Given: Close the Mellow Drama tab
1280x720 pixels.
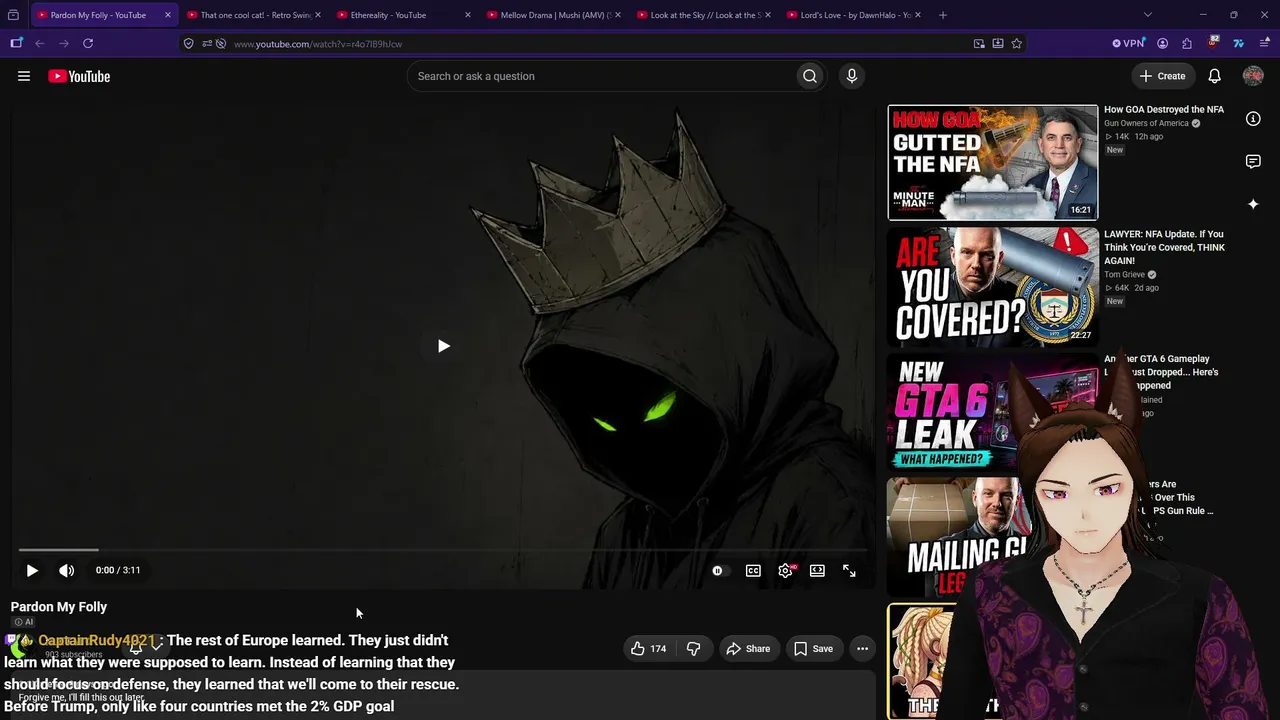Looking at the screenshot, I should pos(617,15).
